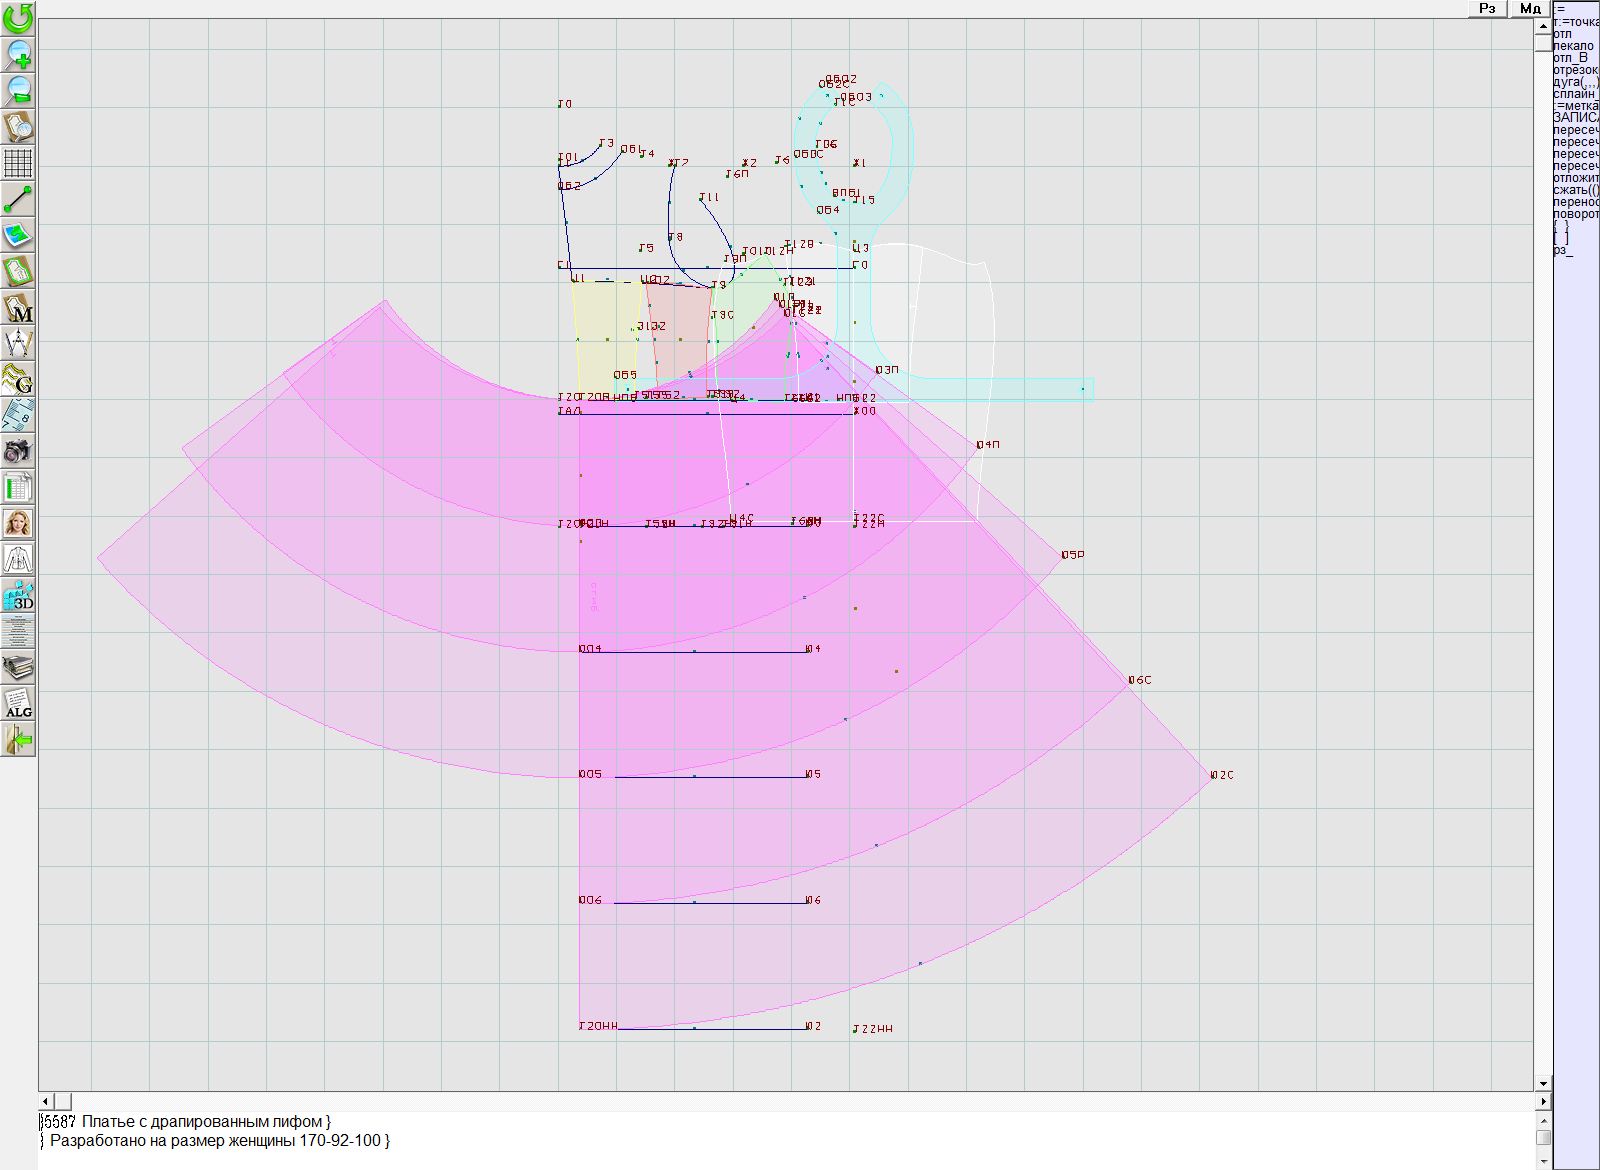The width and height of the screenshot is (1600, 1170).
Task: Zoom in with the magnifier plus icon
Action: (18, 54)
